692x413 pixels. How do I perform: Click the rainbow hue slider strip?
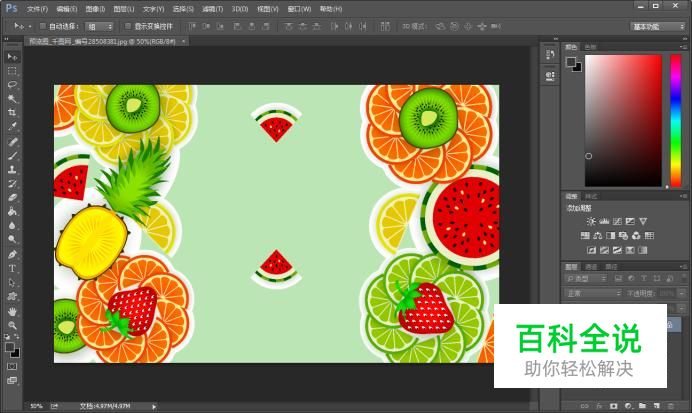tap(676, 120)
